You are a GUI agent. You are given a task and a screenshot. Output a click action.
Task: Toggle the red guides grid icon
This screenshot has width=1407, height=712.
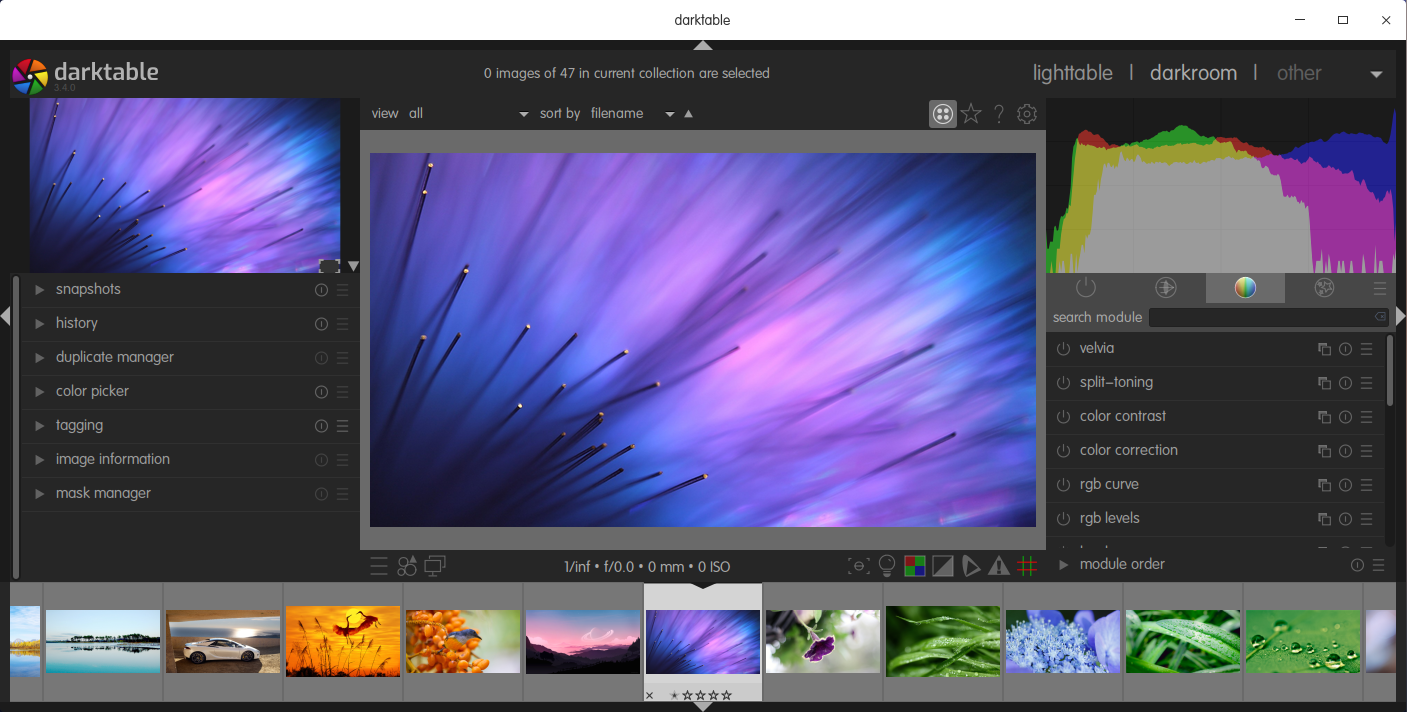coord(1027,567)
